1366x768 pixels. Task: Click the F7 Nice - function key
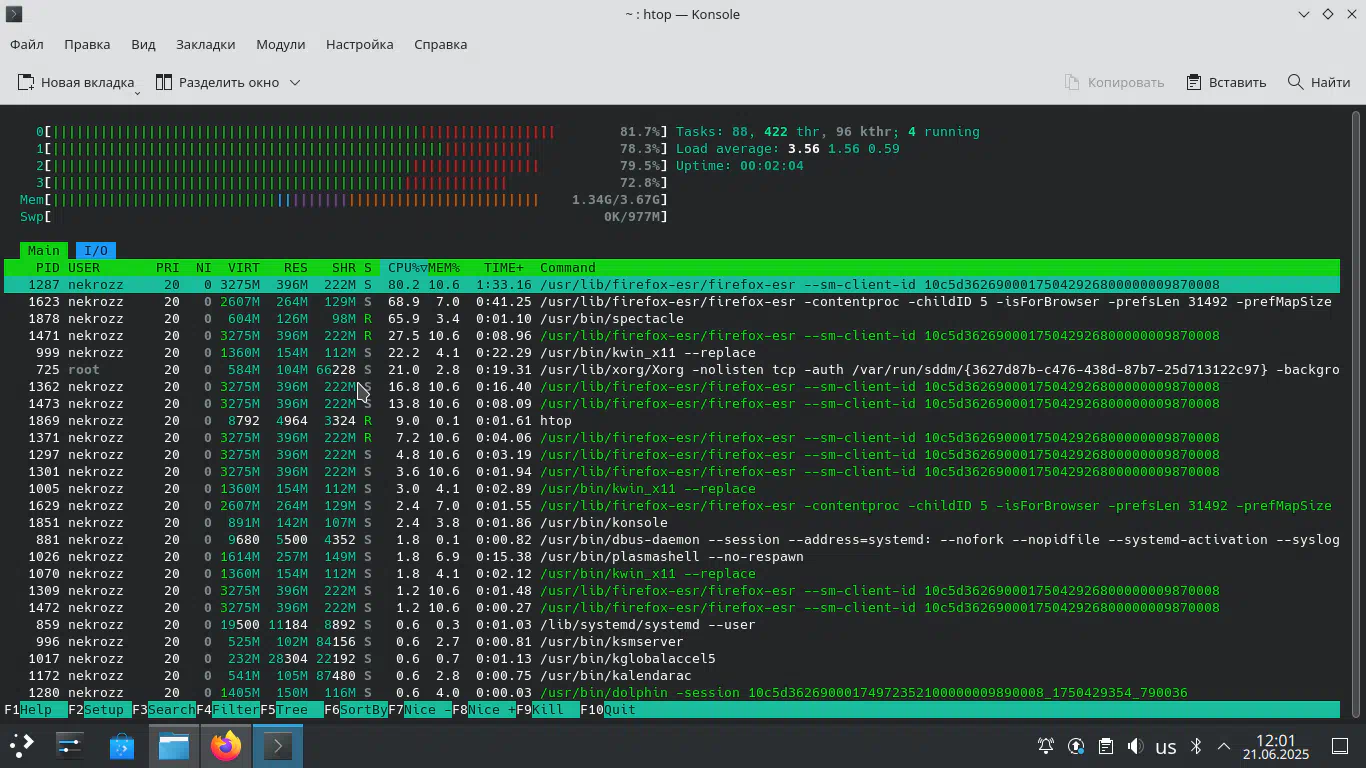coord(420,709)
